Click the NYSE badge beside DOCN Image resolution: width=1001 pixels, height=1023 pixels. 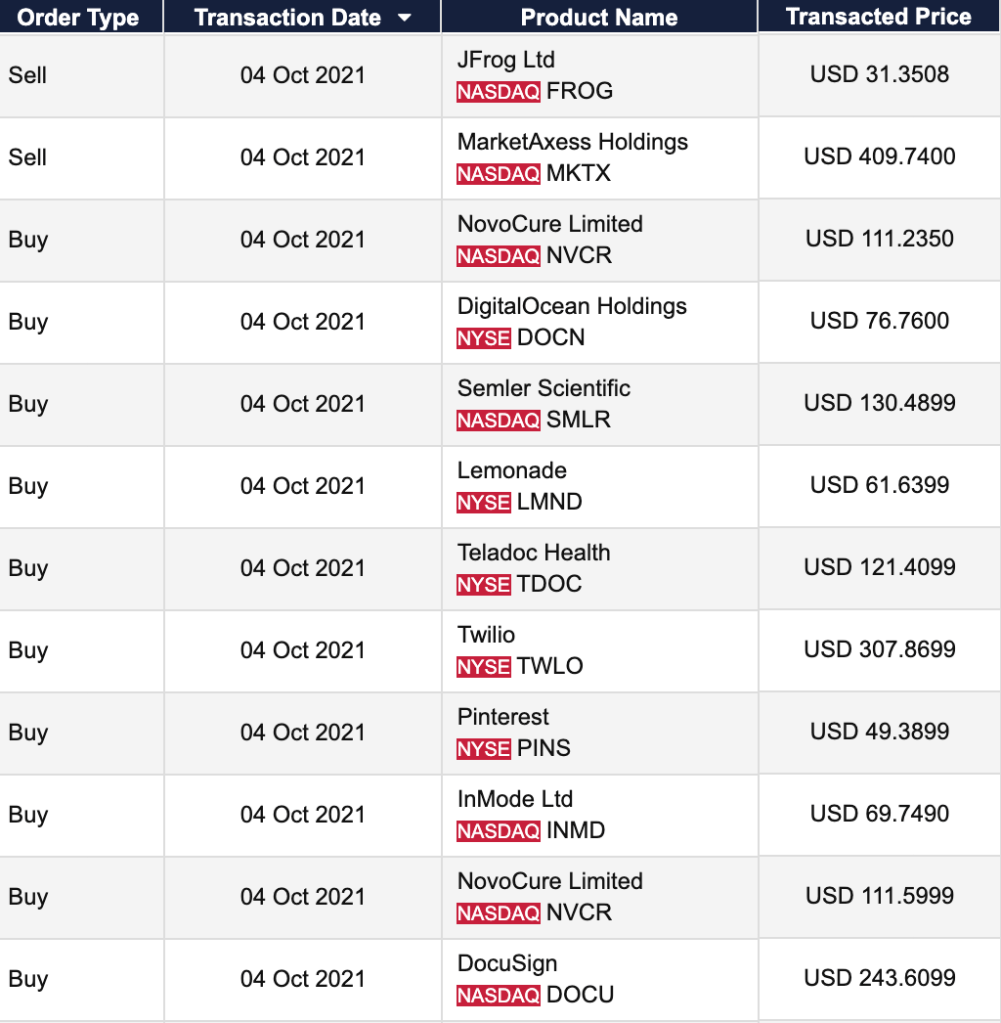pyautogui.click(x=483, y=338)
